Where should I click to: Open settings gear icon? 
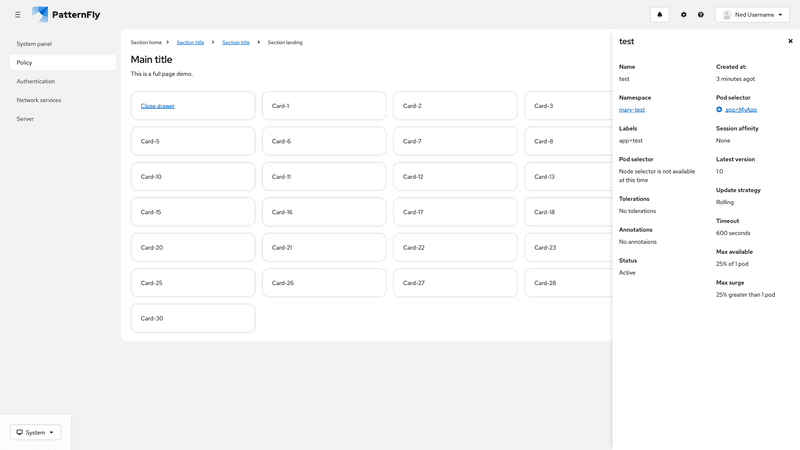684,15
